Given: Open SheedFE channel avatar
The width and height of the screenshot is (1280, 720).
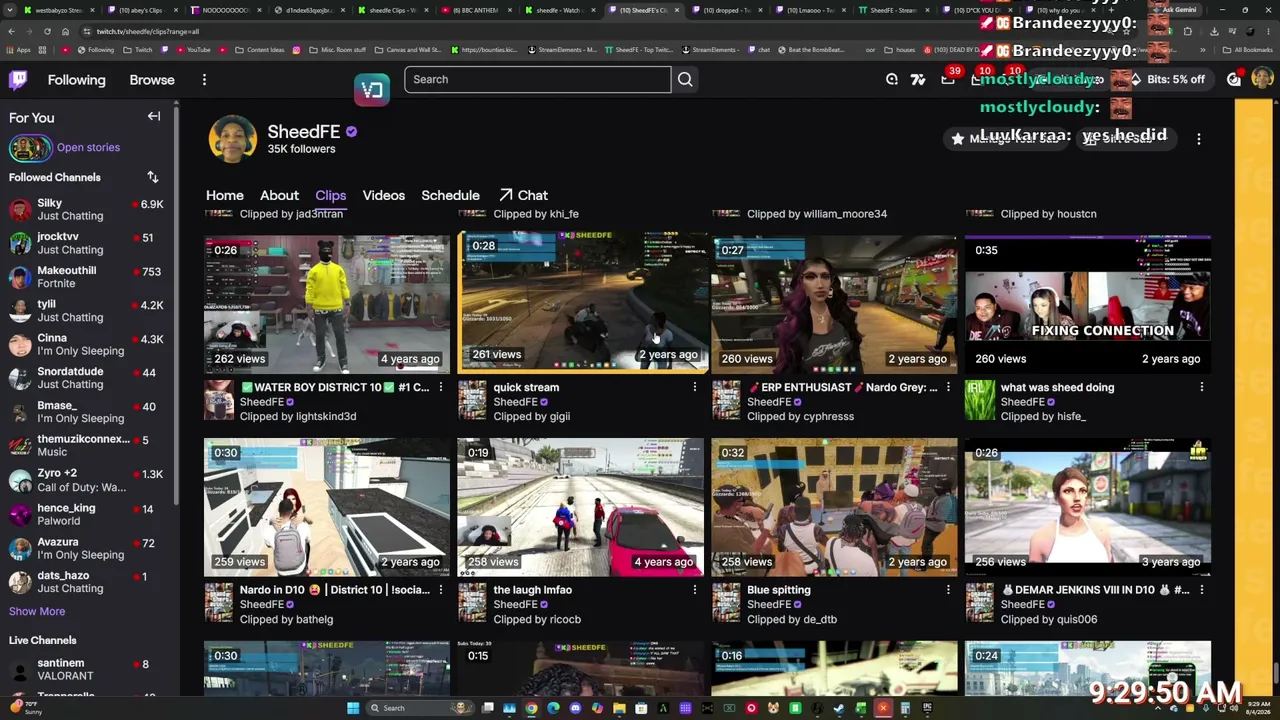Looking at the screenshot, I should (x=232, y=138).
